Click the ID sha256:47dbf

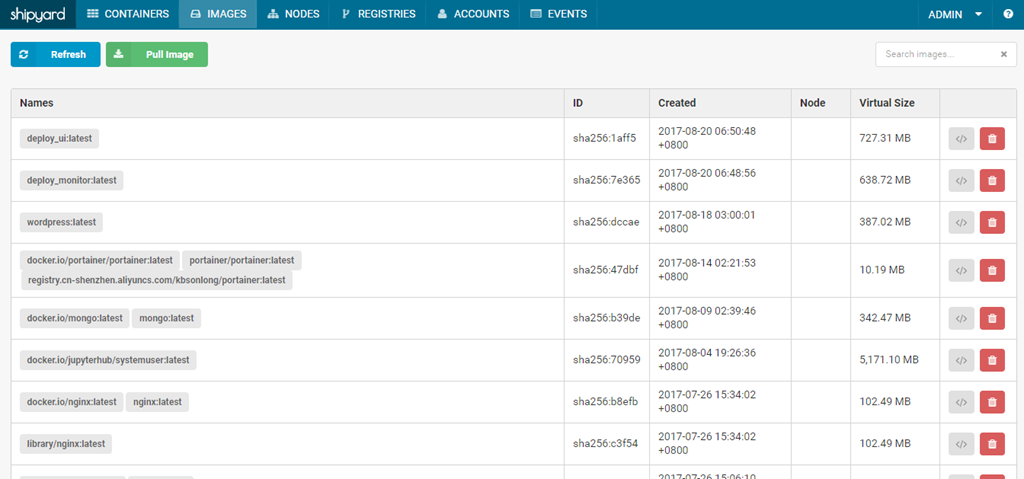605,270
